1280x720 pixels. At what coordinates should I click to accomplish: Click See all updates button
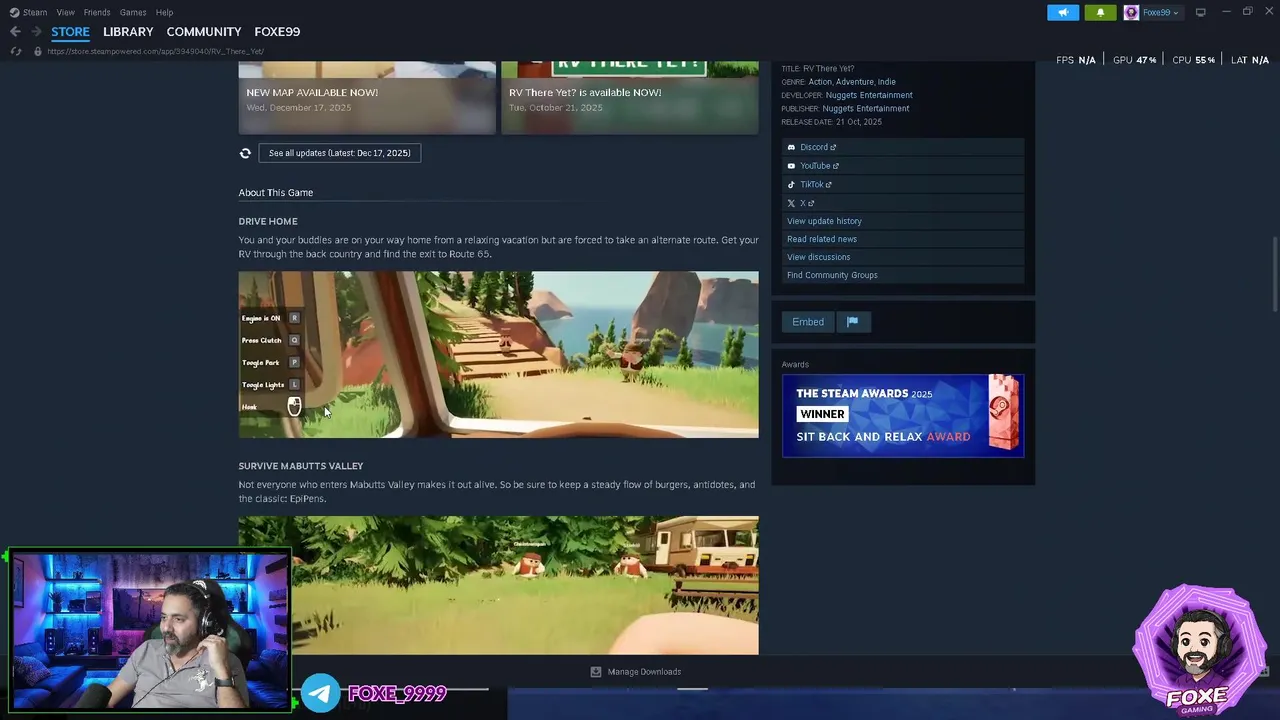click(x=340, y=153)
